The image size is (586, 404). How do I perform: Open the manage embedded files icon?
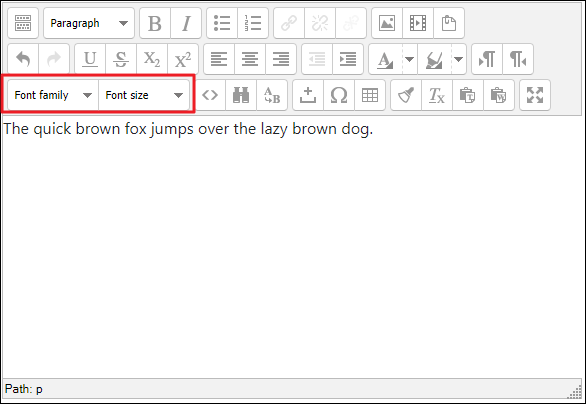(449, 23)
